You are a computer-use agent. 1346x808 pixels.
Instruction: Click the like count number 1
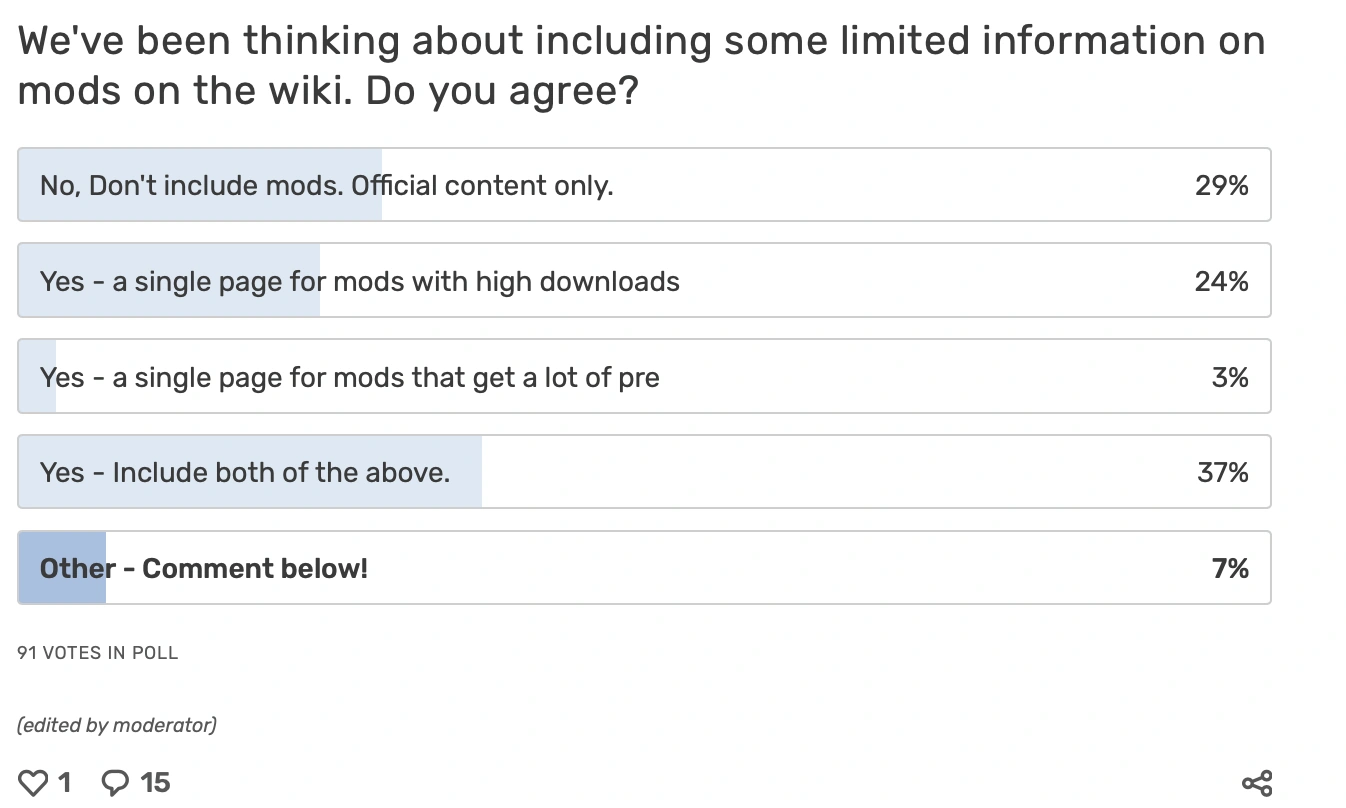pos(64,782)
